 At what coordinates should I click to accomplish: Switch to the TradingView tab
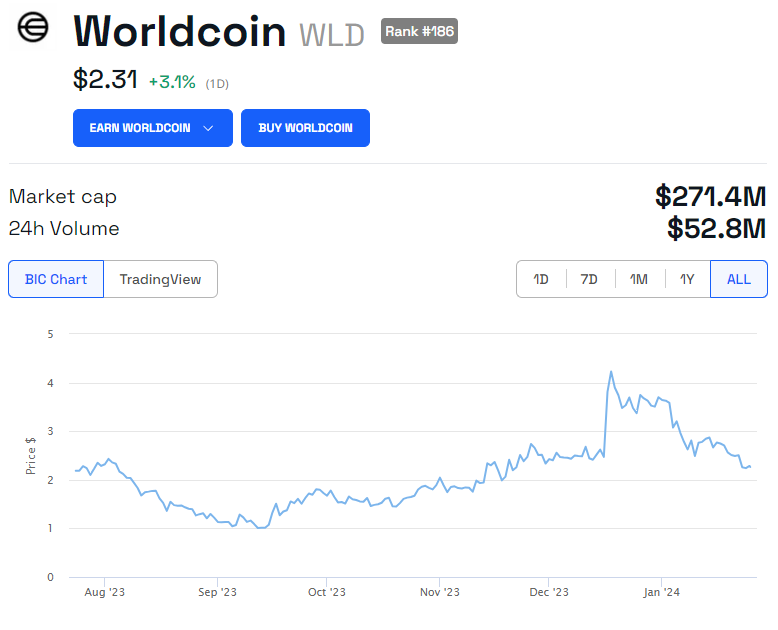click(x=160, y=279)
